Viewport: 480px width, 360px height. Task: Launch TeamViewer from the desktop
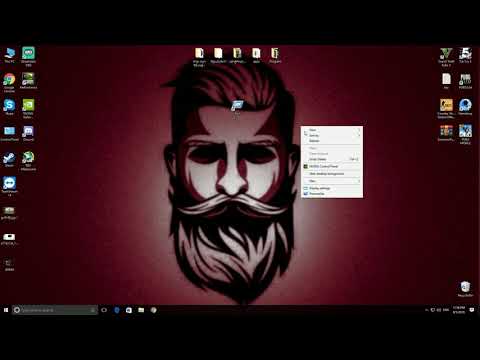tap(9, 187)
